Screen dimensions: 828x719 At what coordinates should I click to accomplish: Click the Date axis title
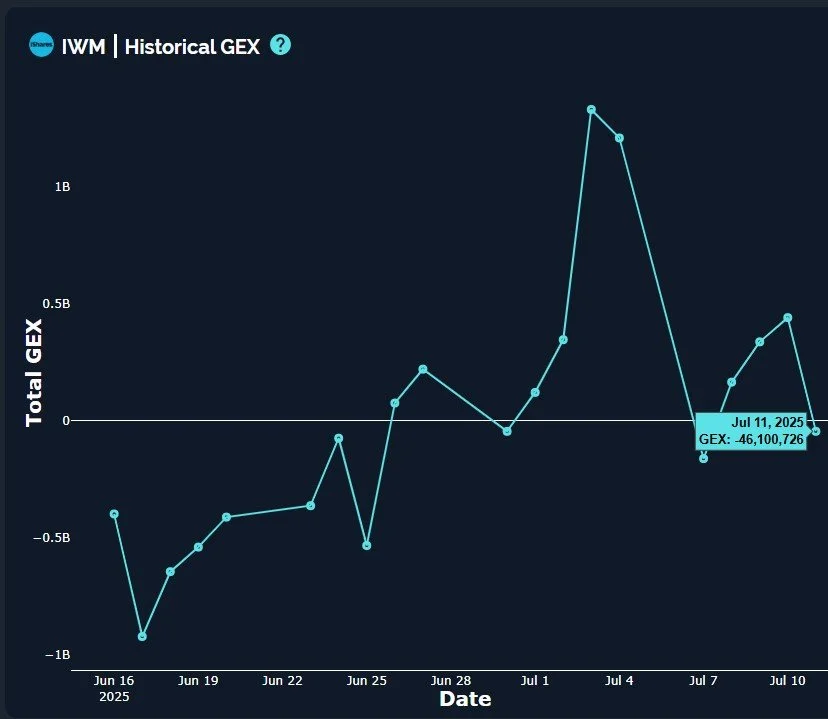point(465,699)
